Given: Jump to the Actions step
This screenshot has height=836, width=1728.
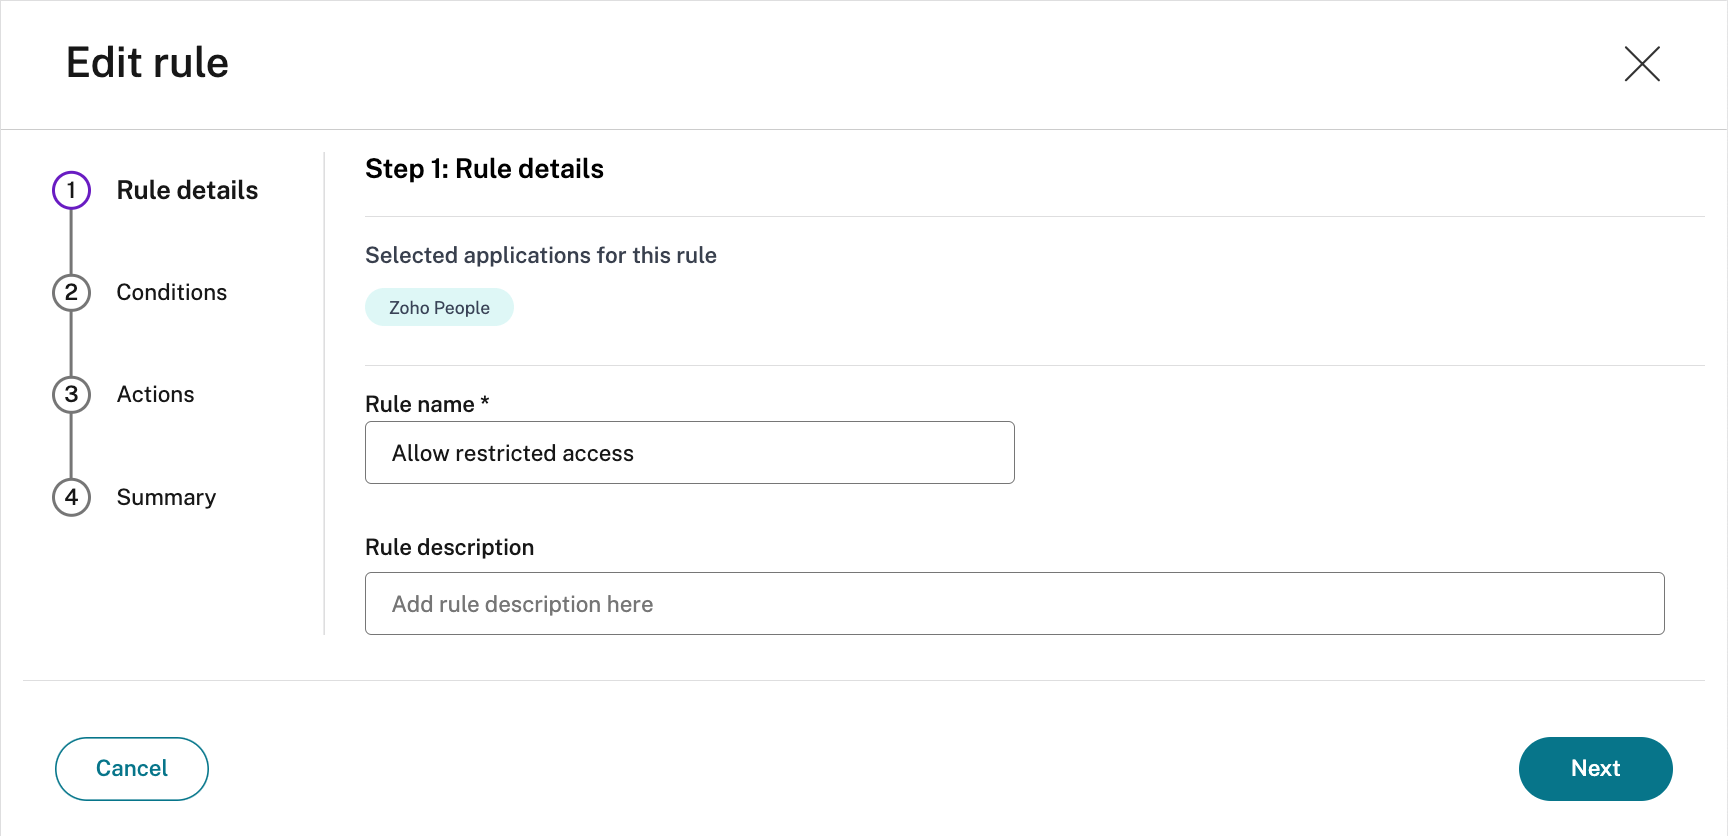Looking at the screenshot, I should [x=155, y=394].
